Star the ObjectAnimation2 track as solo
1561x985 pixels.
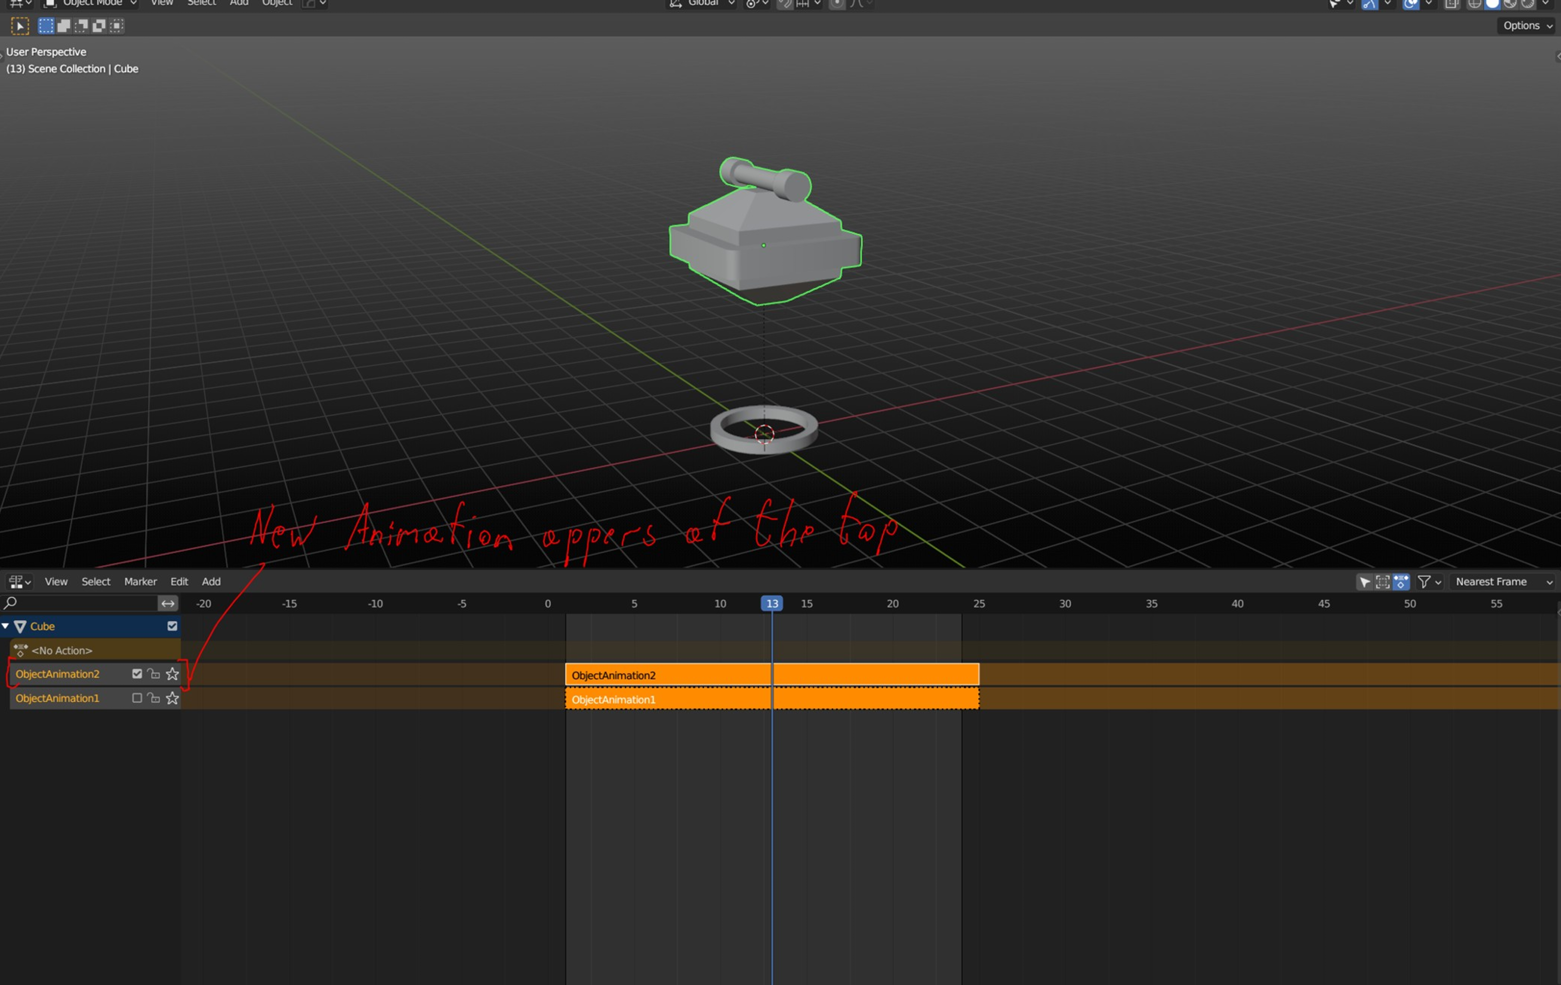point(172,674)
